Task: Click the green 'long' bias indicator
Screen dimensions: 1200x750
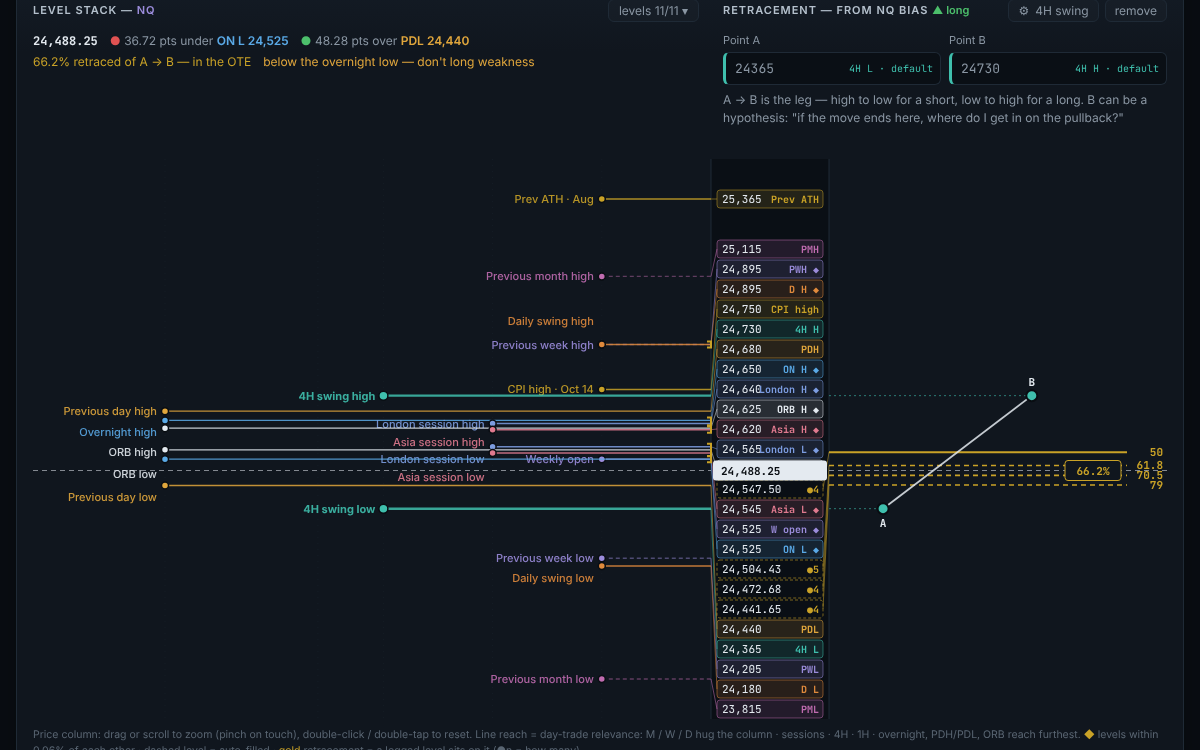Action: point(951,10)
